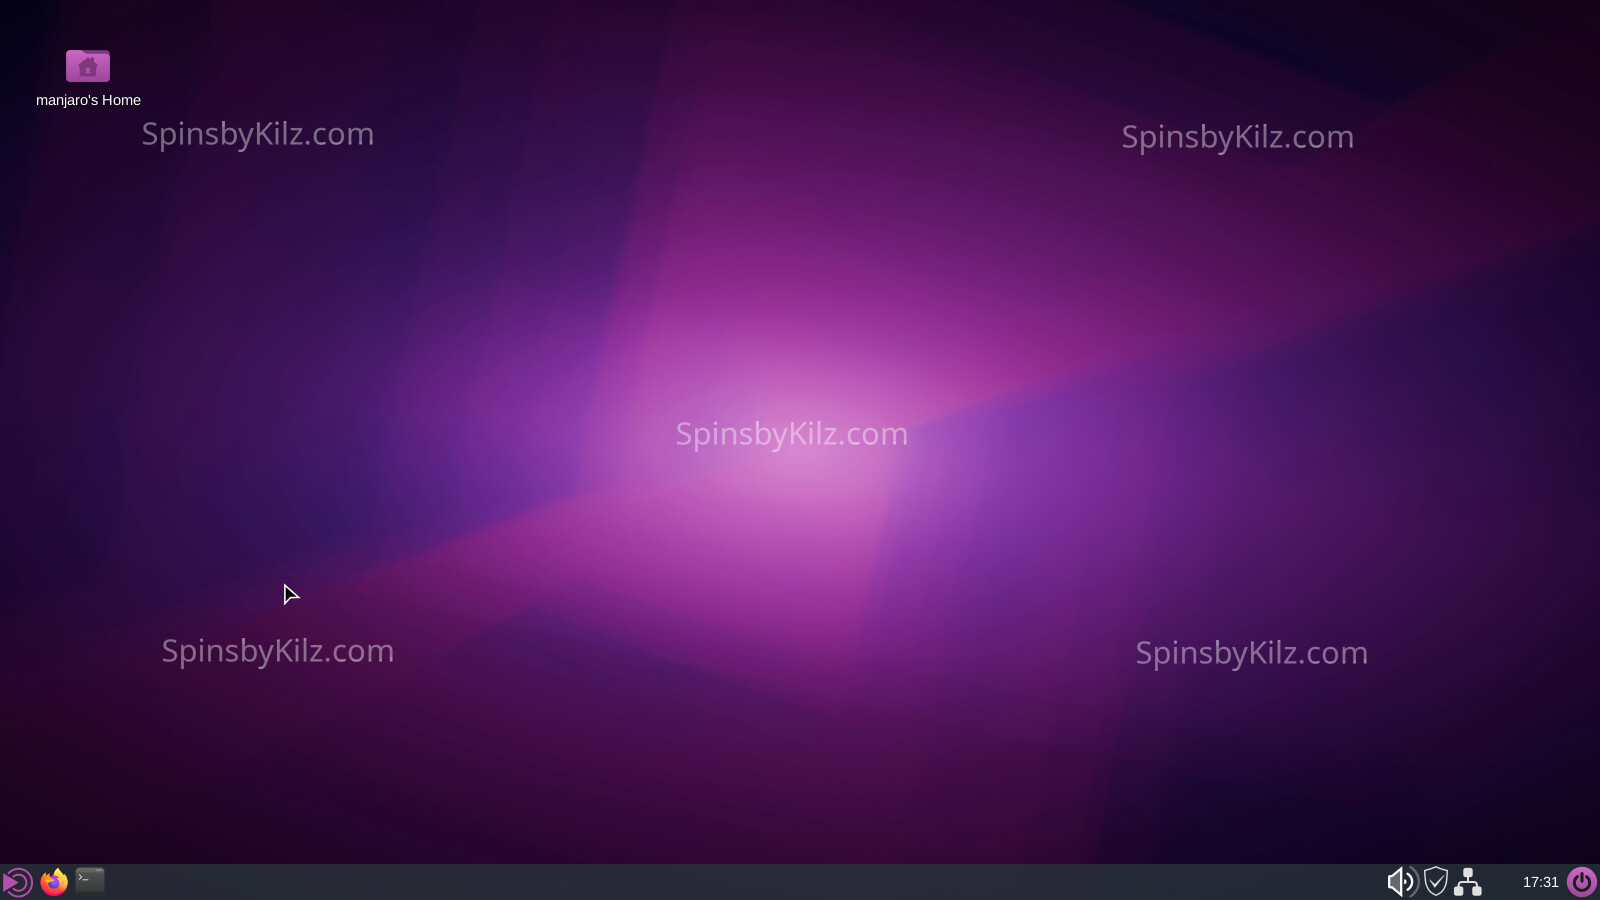
Task: Open the volume control tray icon
Action: (x=1400, y=882)
